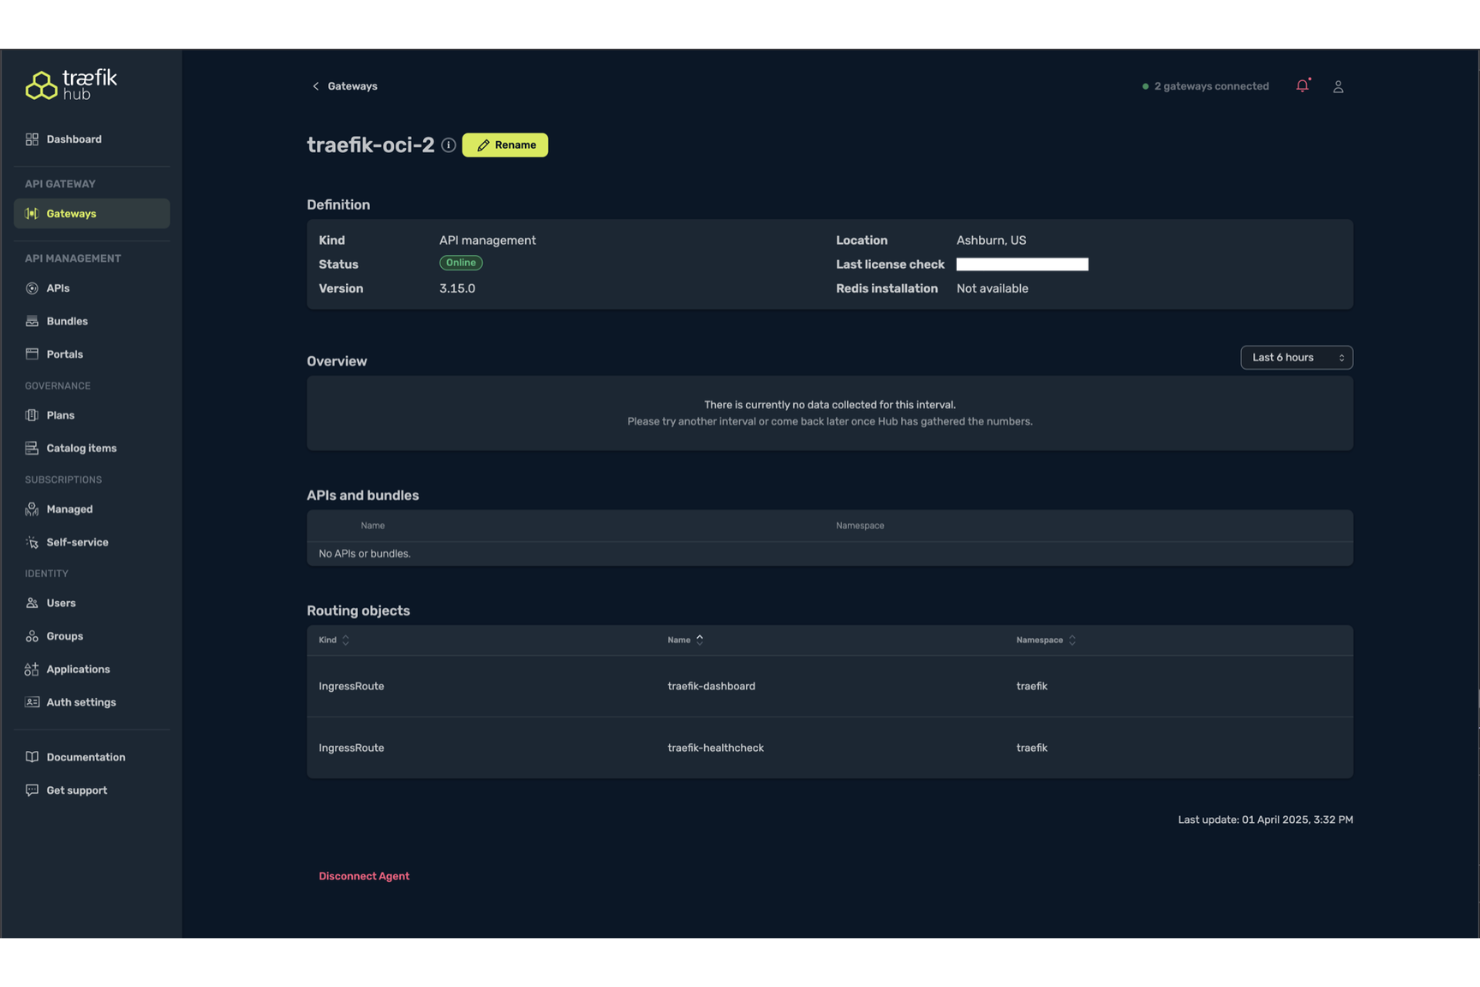Click the Get support chat icon
Viewport: 1480px width, 987px height.
point(32,790)
